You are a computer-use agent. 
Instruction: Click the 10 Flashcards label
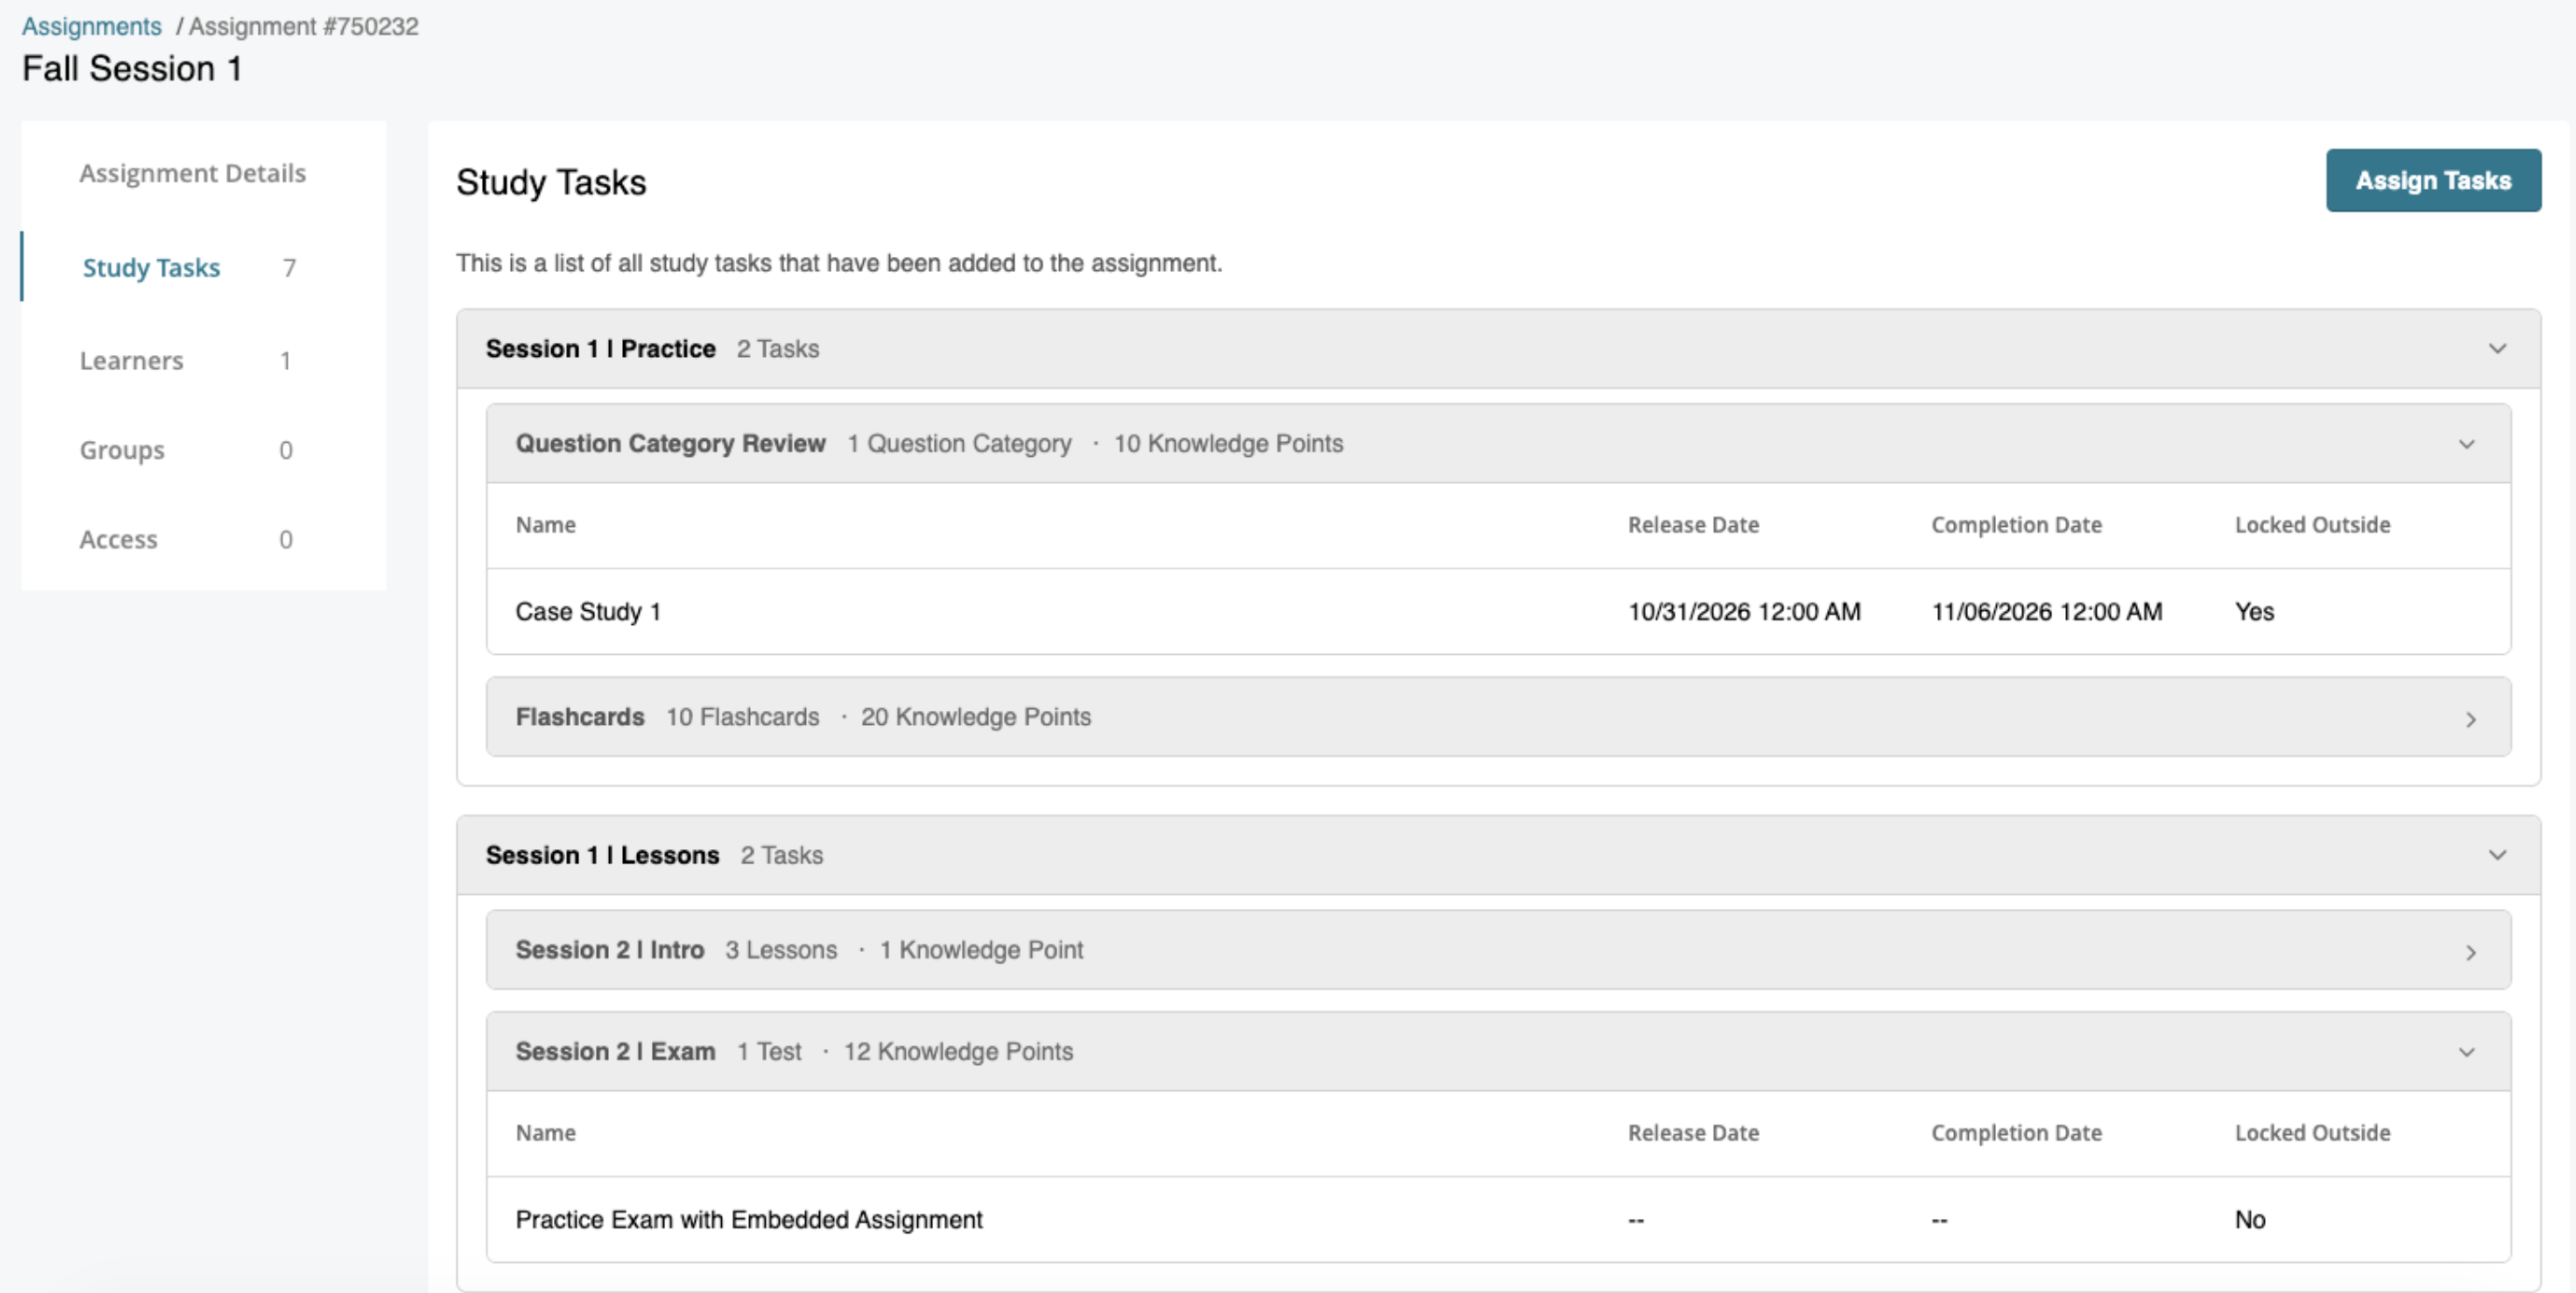(x=742, y=717)
